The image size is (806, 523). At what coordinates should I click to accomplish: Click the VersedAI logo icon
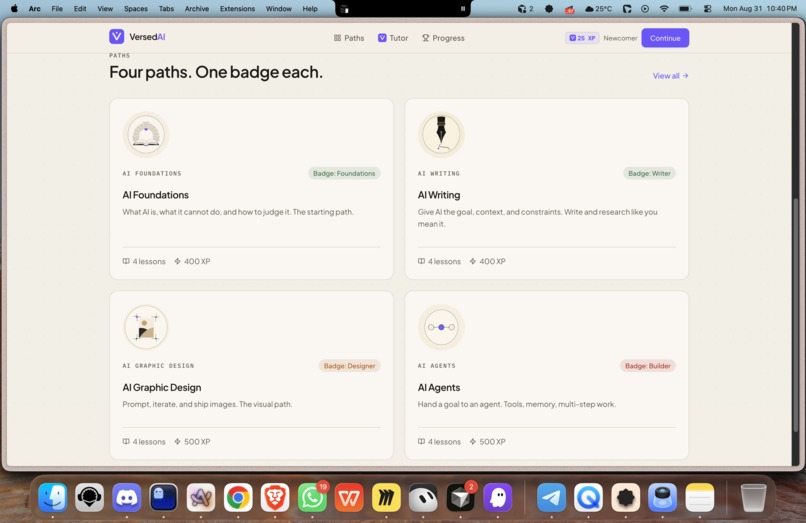coord(117,37)
